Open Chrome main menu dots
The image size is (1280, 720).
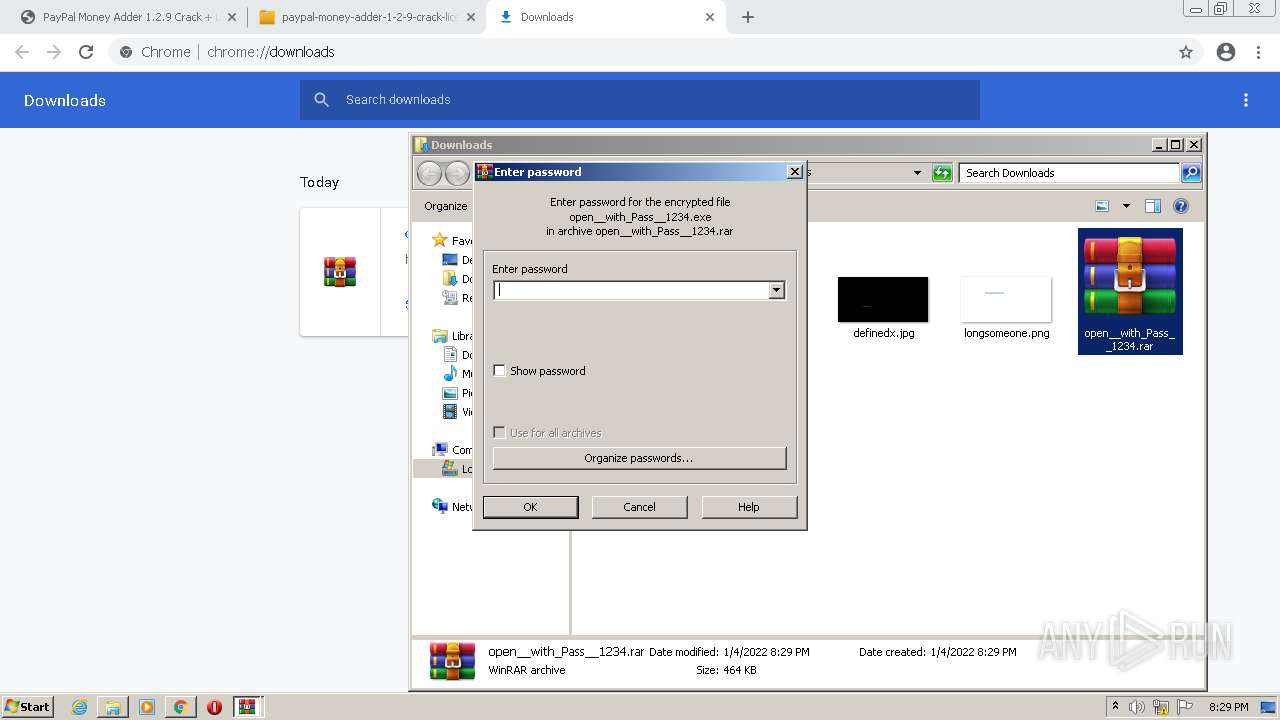(x=1259, y=52)
